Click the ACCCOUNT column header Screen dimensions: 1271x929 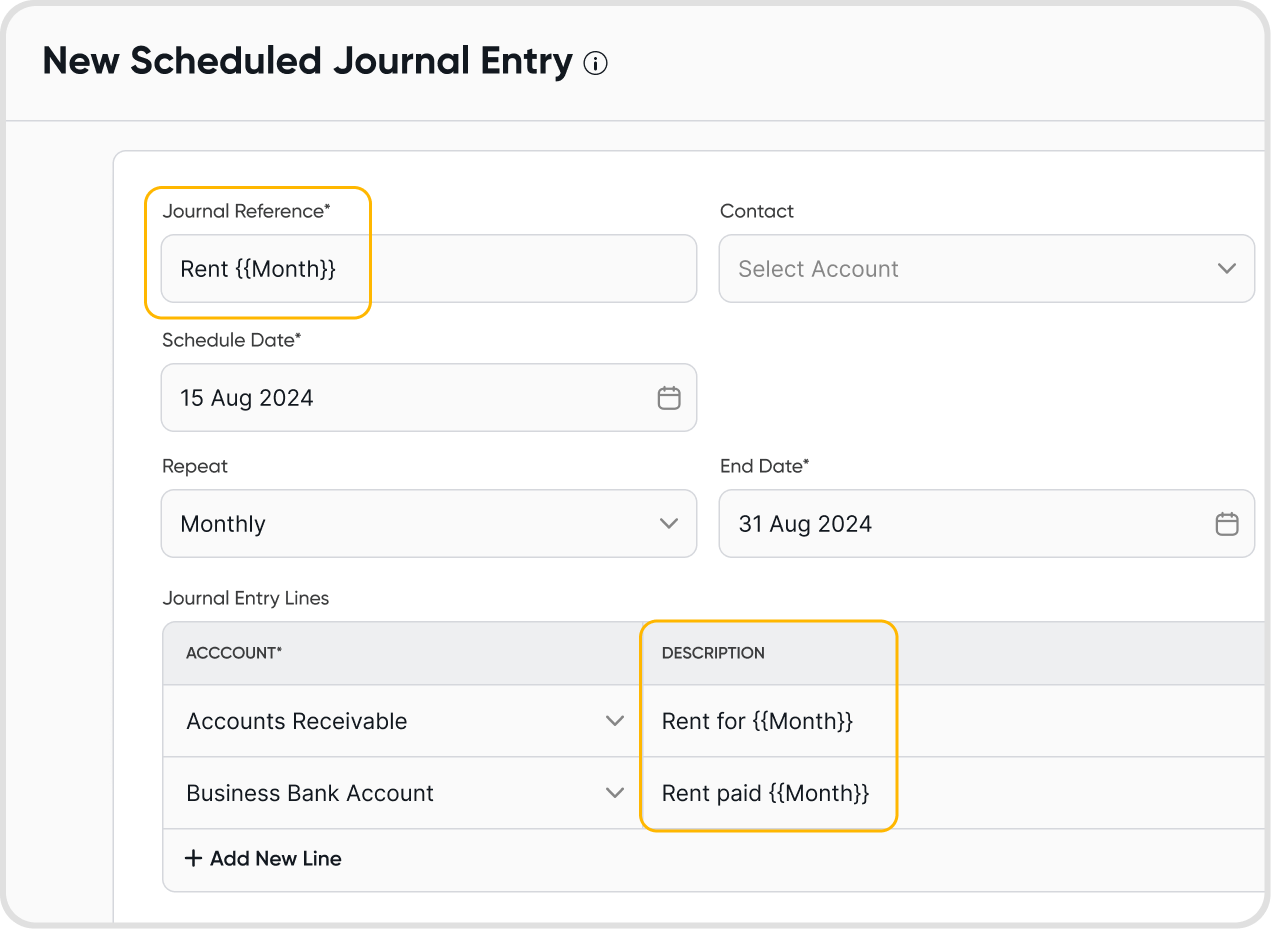point(234,653)
